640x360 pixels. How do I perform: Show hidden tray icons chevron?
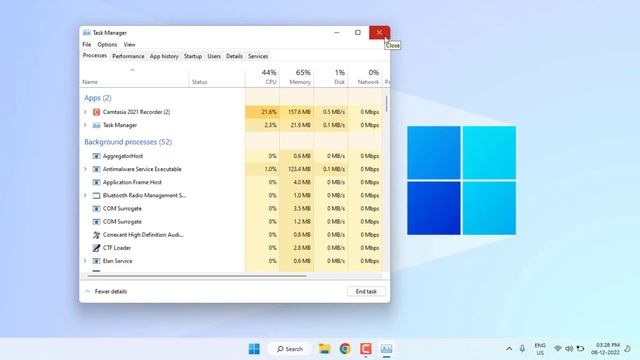tap(509, 349)
